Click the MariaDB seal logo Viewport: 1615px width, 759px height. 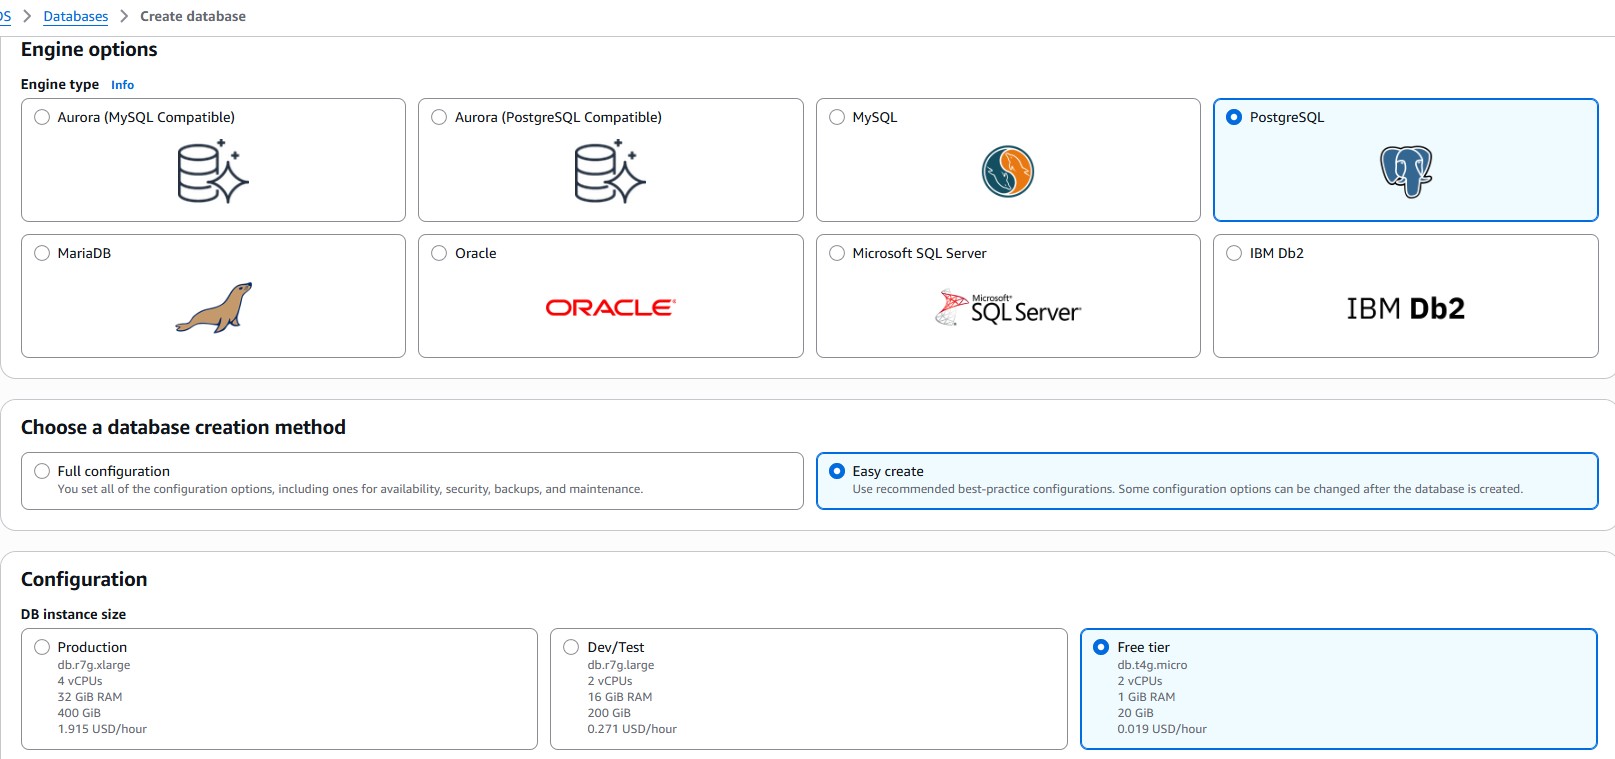click(x=213, y=307)
